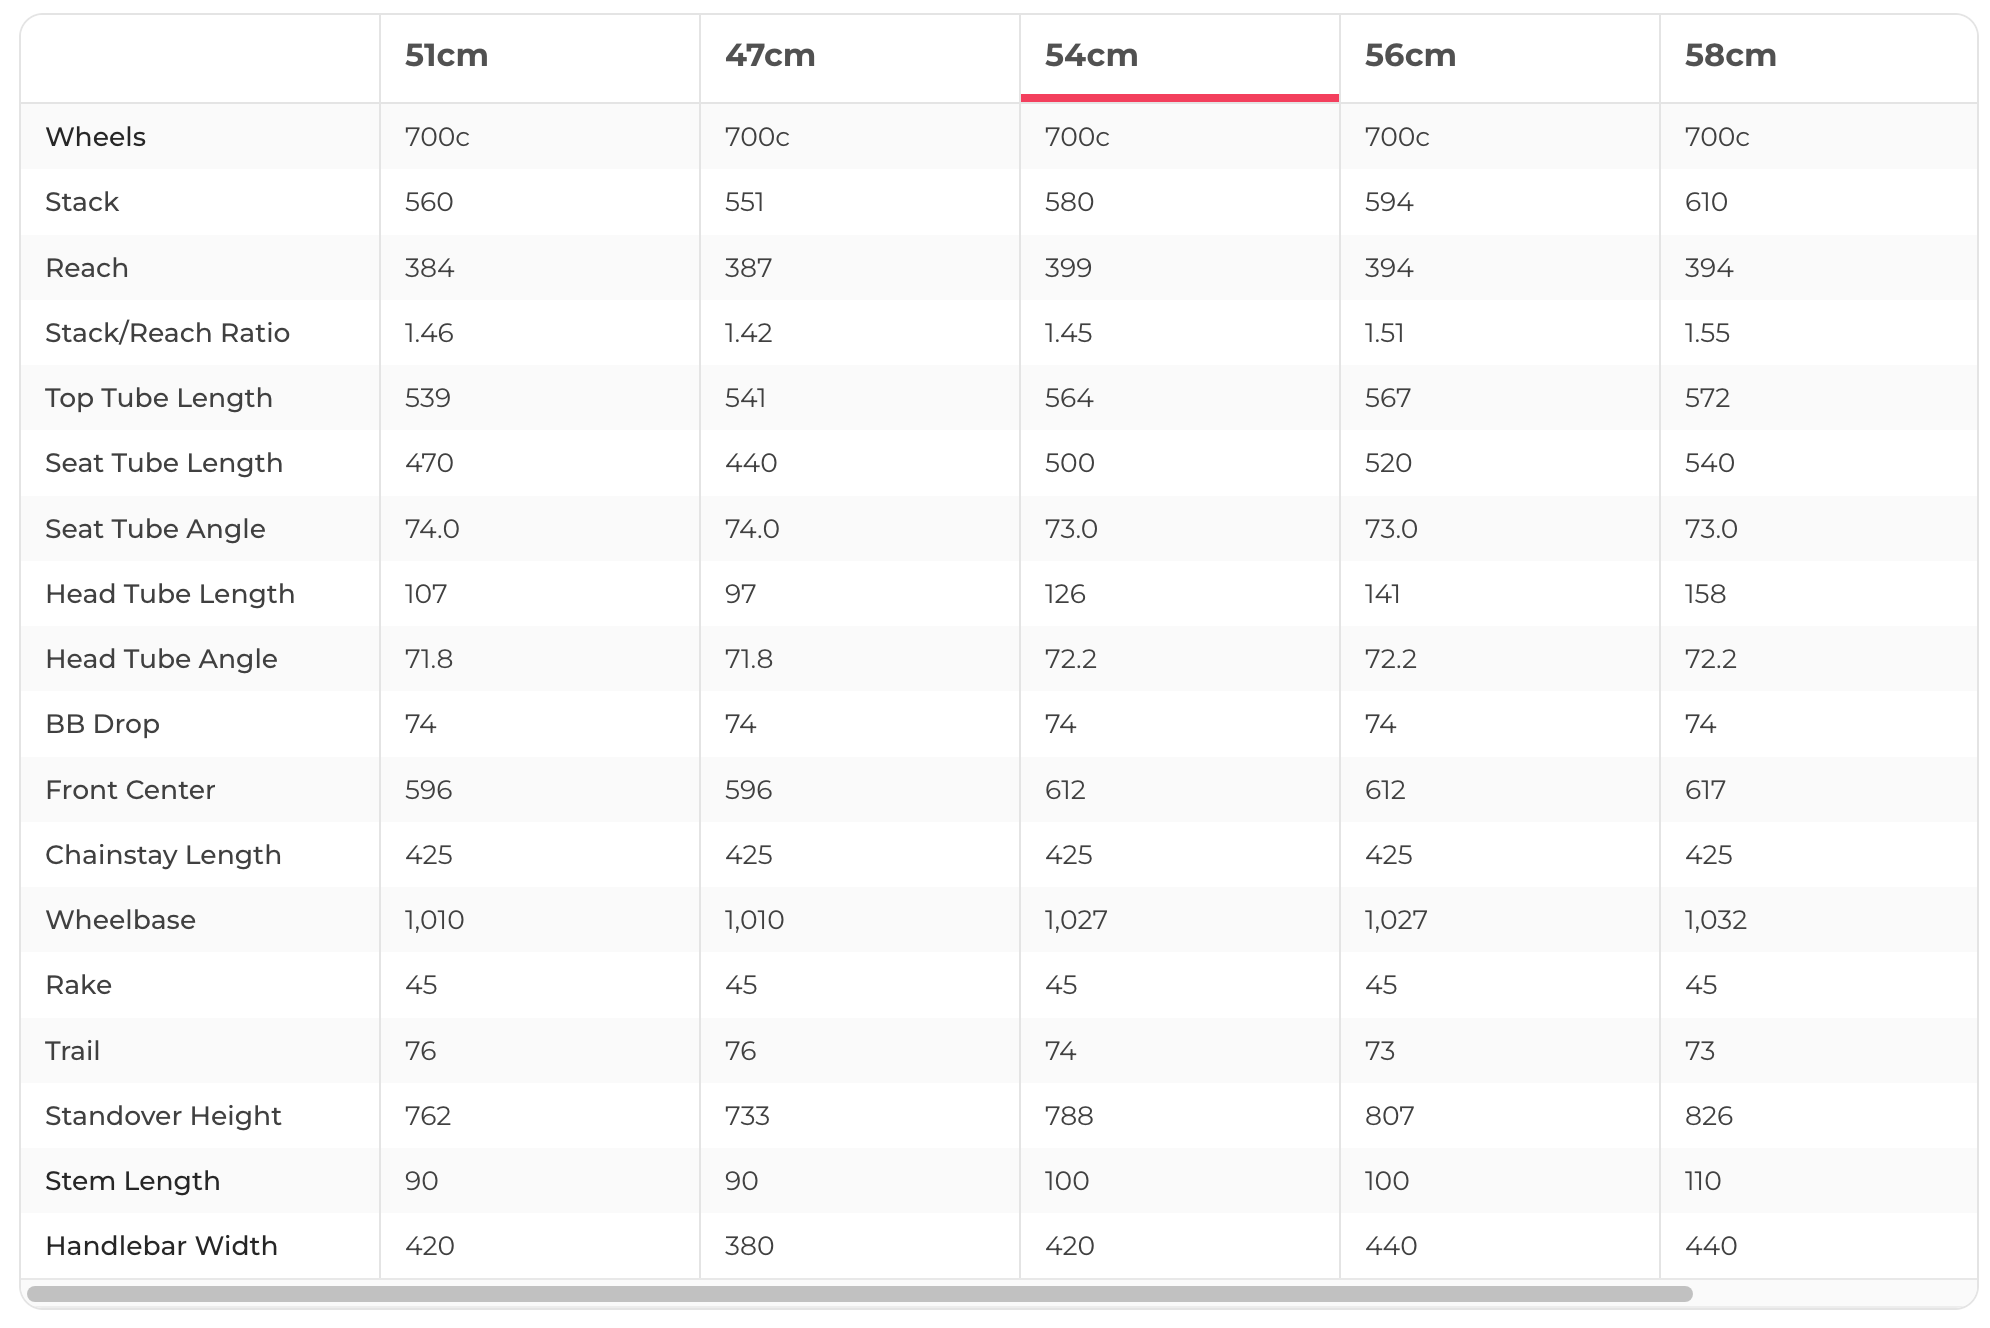Select the 58cm size header
1990x1328 pixels.
1730,56
